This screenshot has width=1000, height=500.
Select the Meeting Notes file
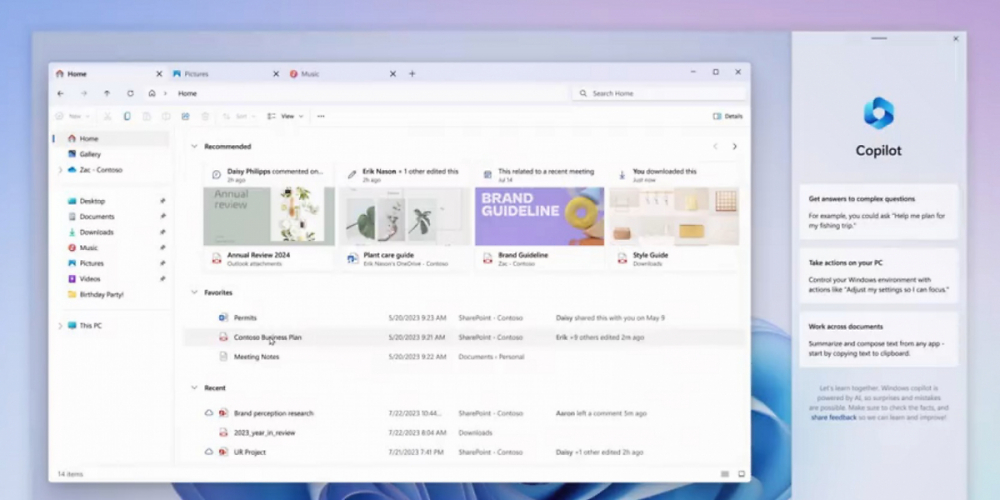(x=464, y=357)
